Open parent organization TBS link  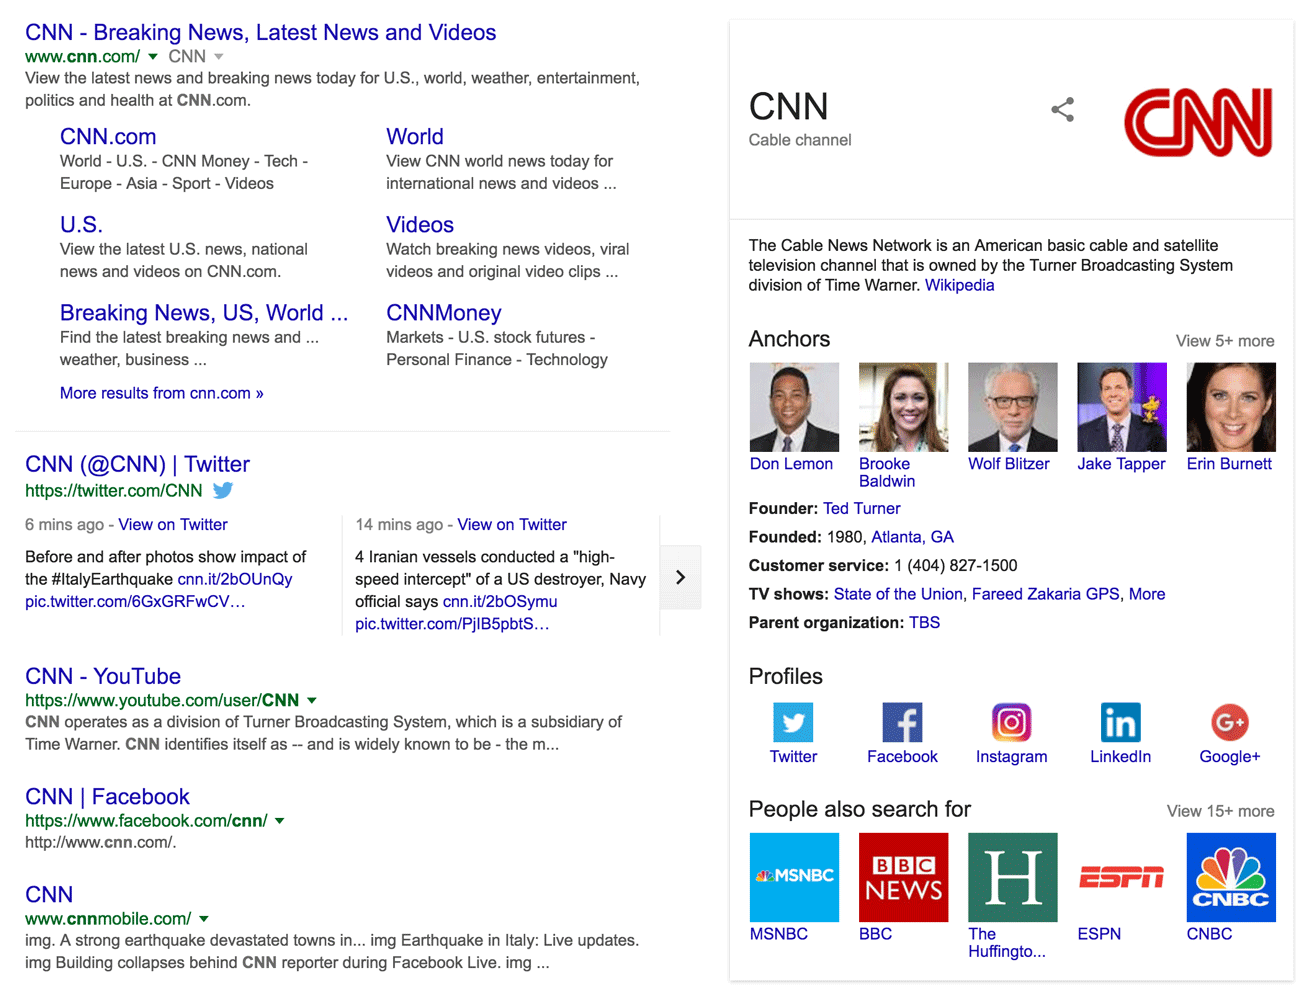tap(925, 623)
